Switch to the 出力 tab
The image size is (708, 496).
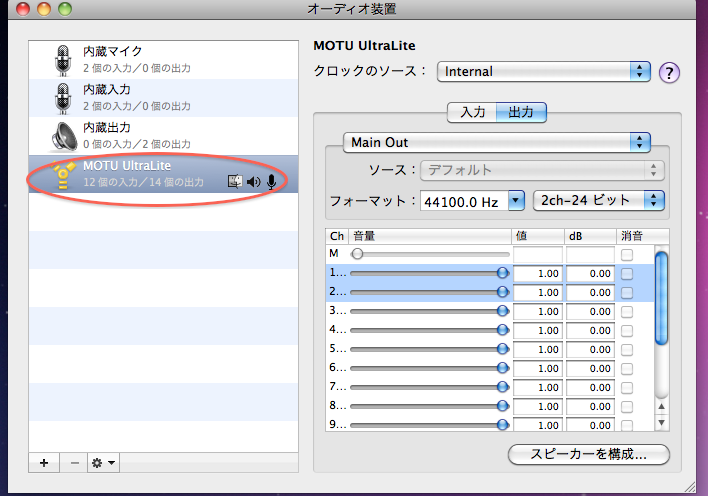[x=522, y=112]
